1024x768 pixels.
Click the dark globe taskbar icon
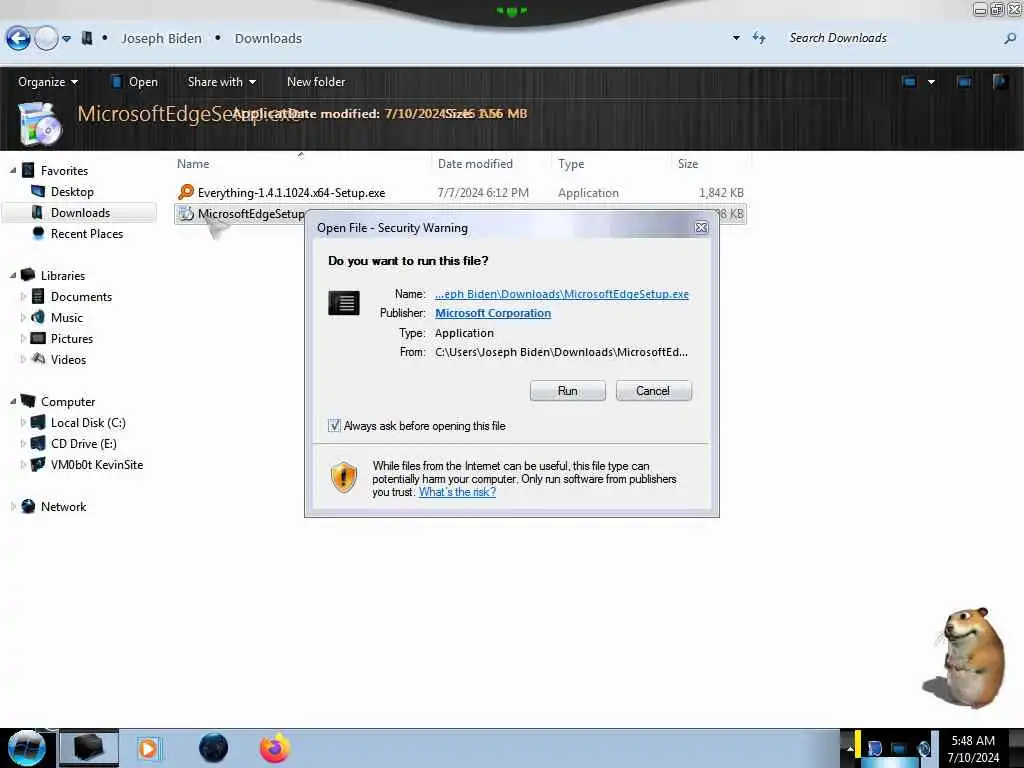pyautogui.click(x=214, y=748)
